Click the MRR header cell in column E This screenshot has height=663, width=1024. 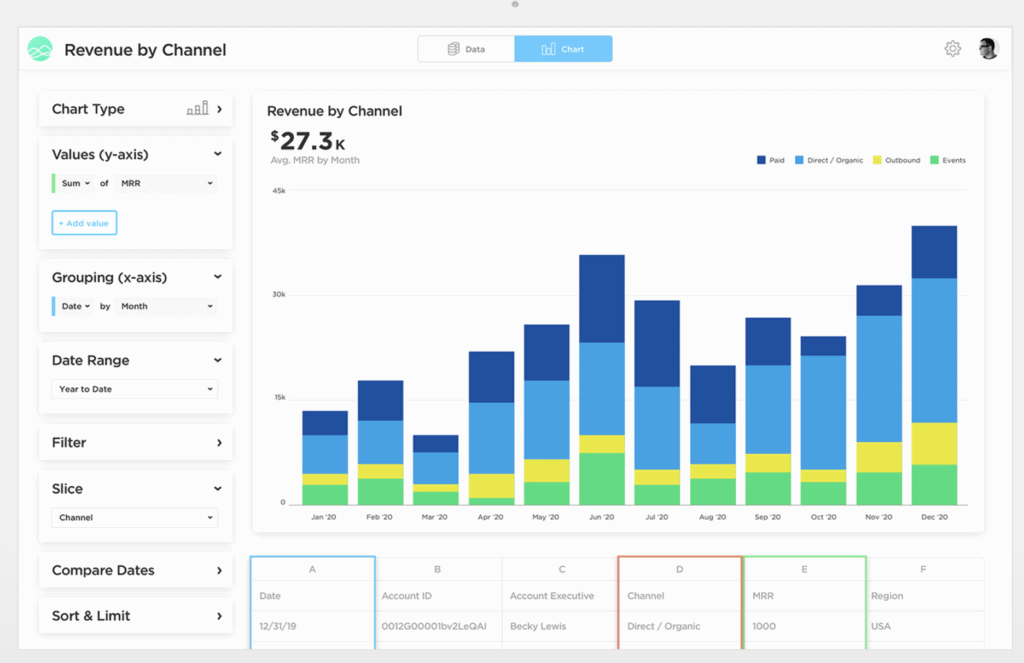[804, 596]
